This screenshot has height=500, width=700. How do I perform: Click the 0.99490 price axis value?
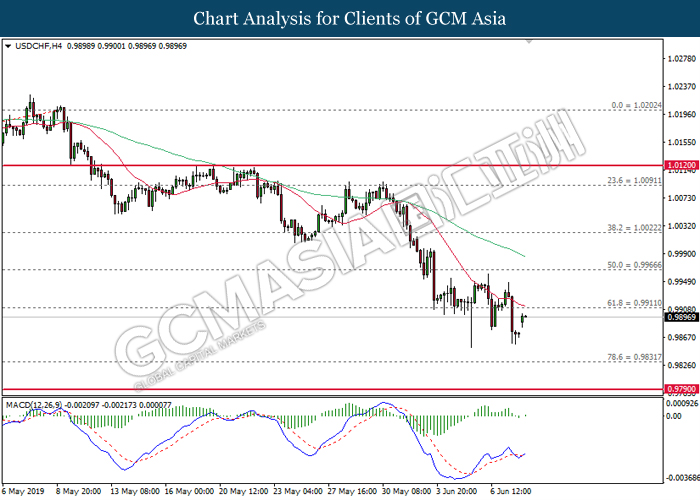coord(681,282)
